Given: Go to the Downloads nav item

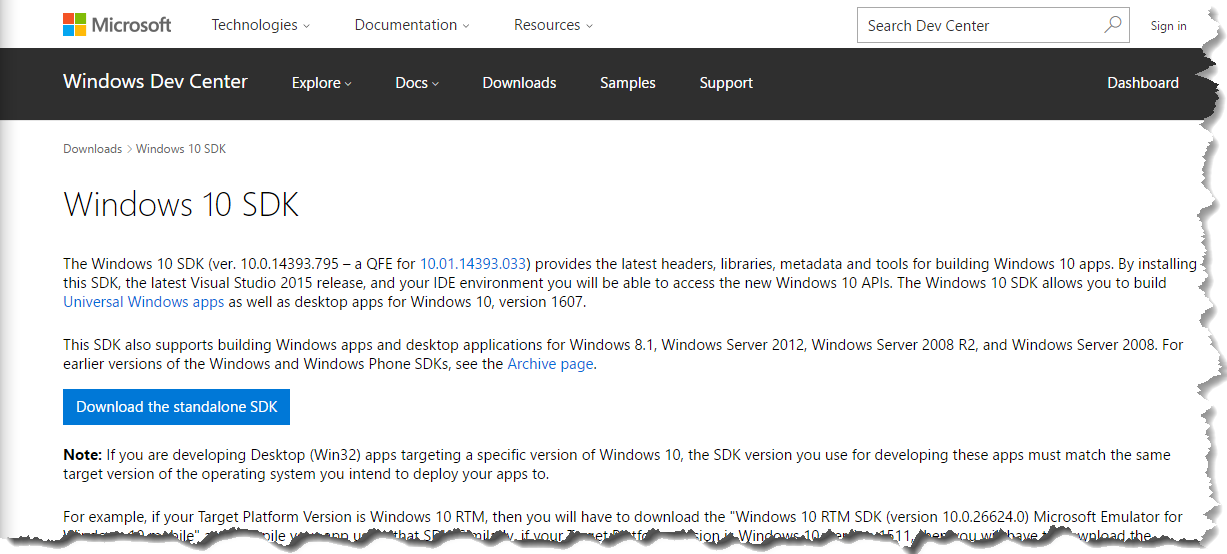Looking at the screenshot, I should 519,83.
